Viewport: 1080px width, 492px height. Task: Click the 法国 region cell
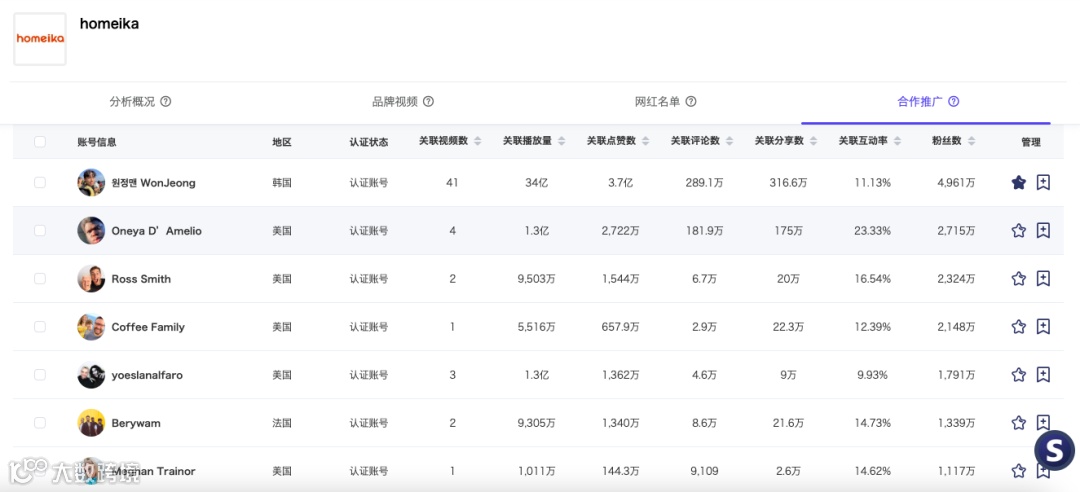[x=282, y=423]
